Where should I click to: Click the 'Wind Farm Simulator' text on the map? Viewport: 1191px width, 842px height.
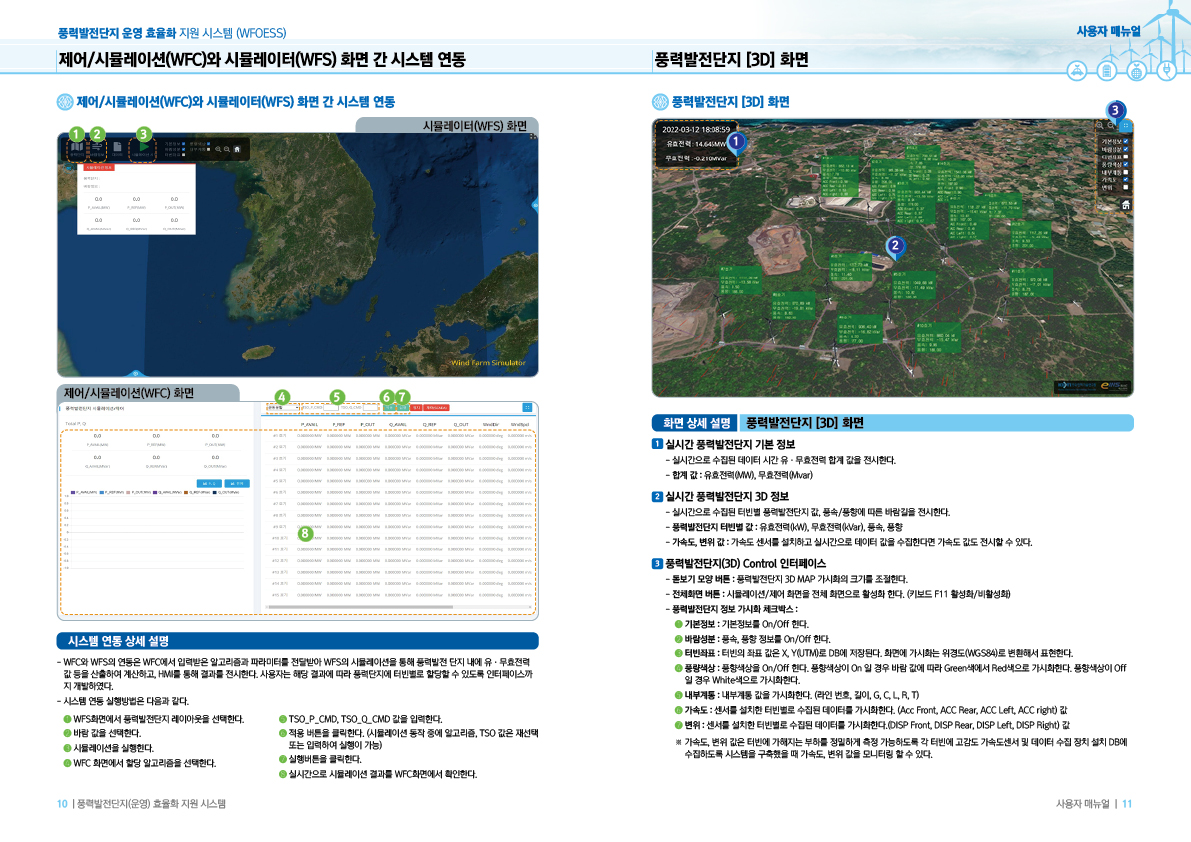click(488, 363)
